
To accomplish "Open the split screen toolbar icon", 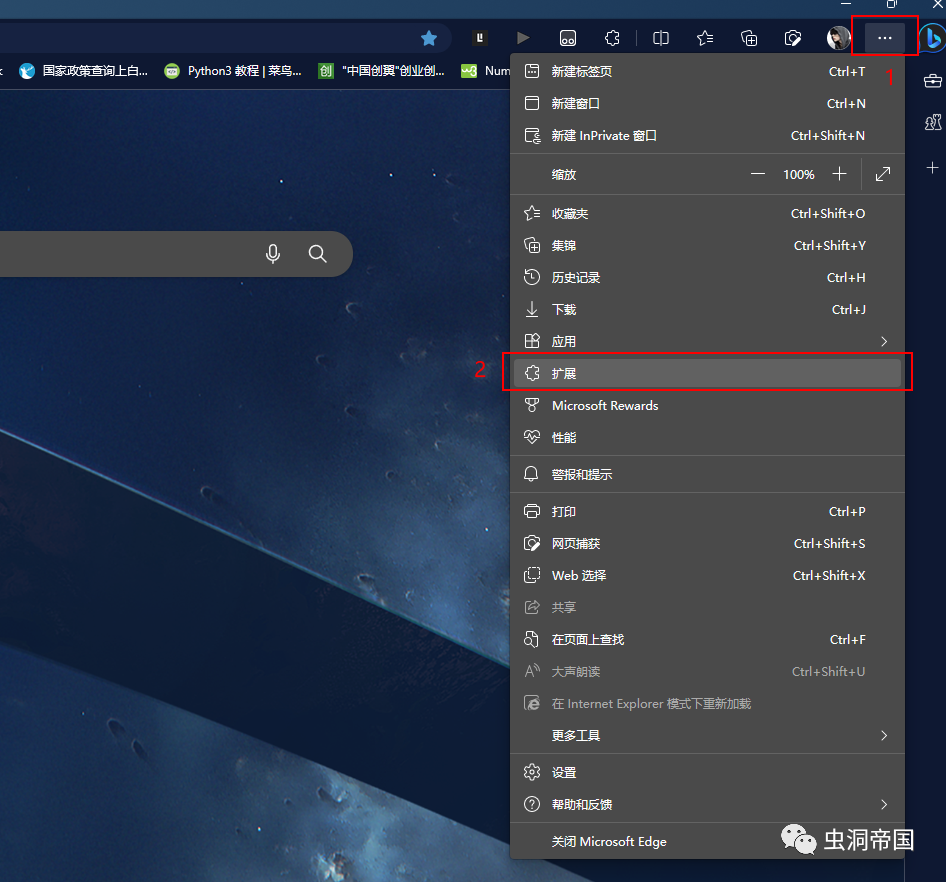I will [x=661, y=39].
